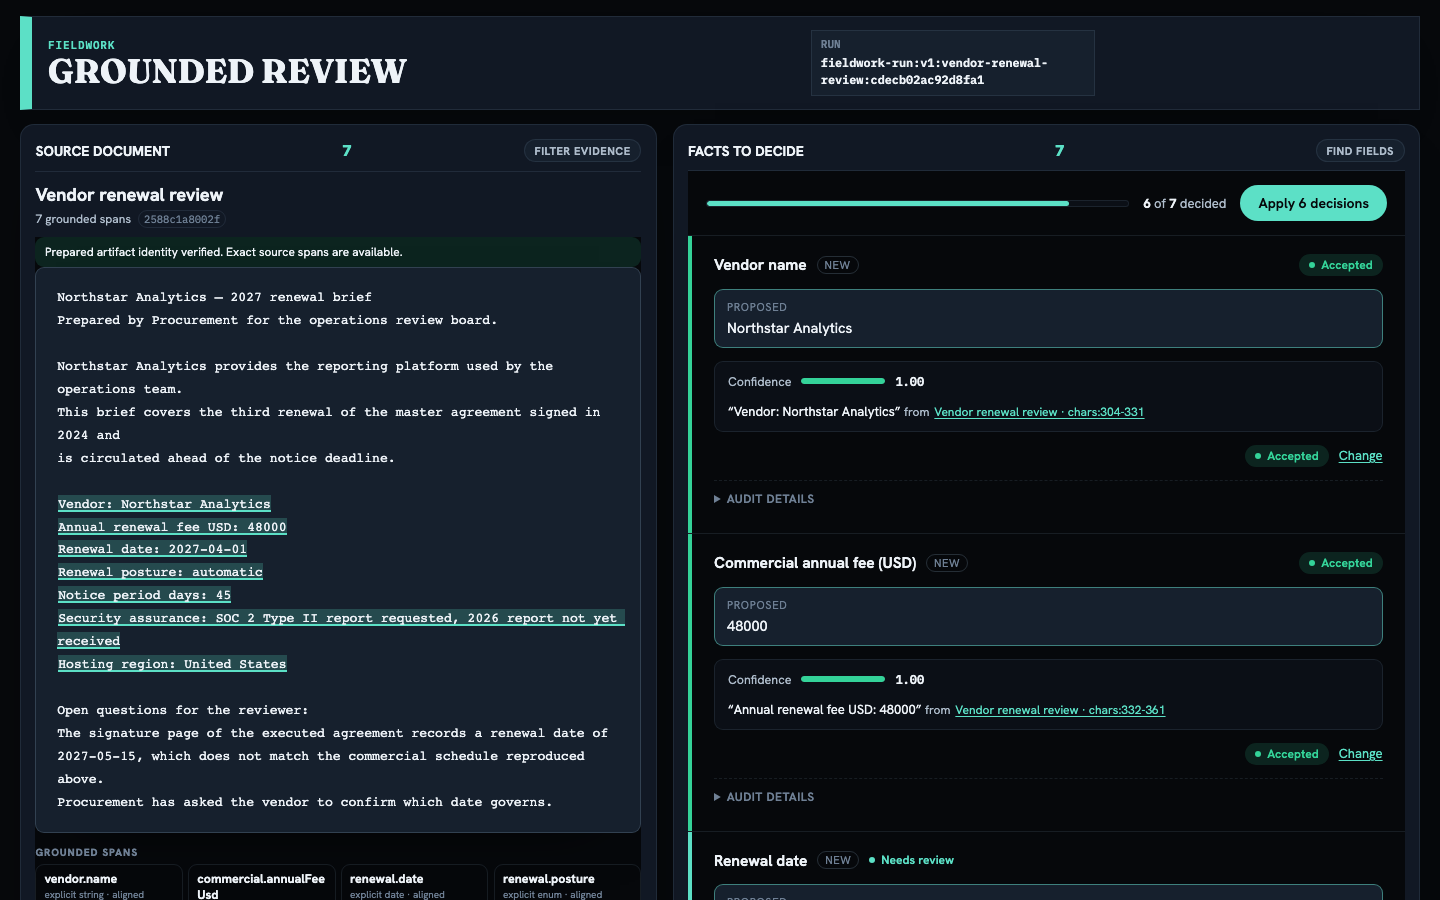The width and height of the screenshot is (1440, 900).
Task: Open Vendor renewal review chars:304-331 link
Action: tap(1039, 412)
